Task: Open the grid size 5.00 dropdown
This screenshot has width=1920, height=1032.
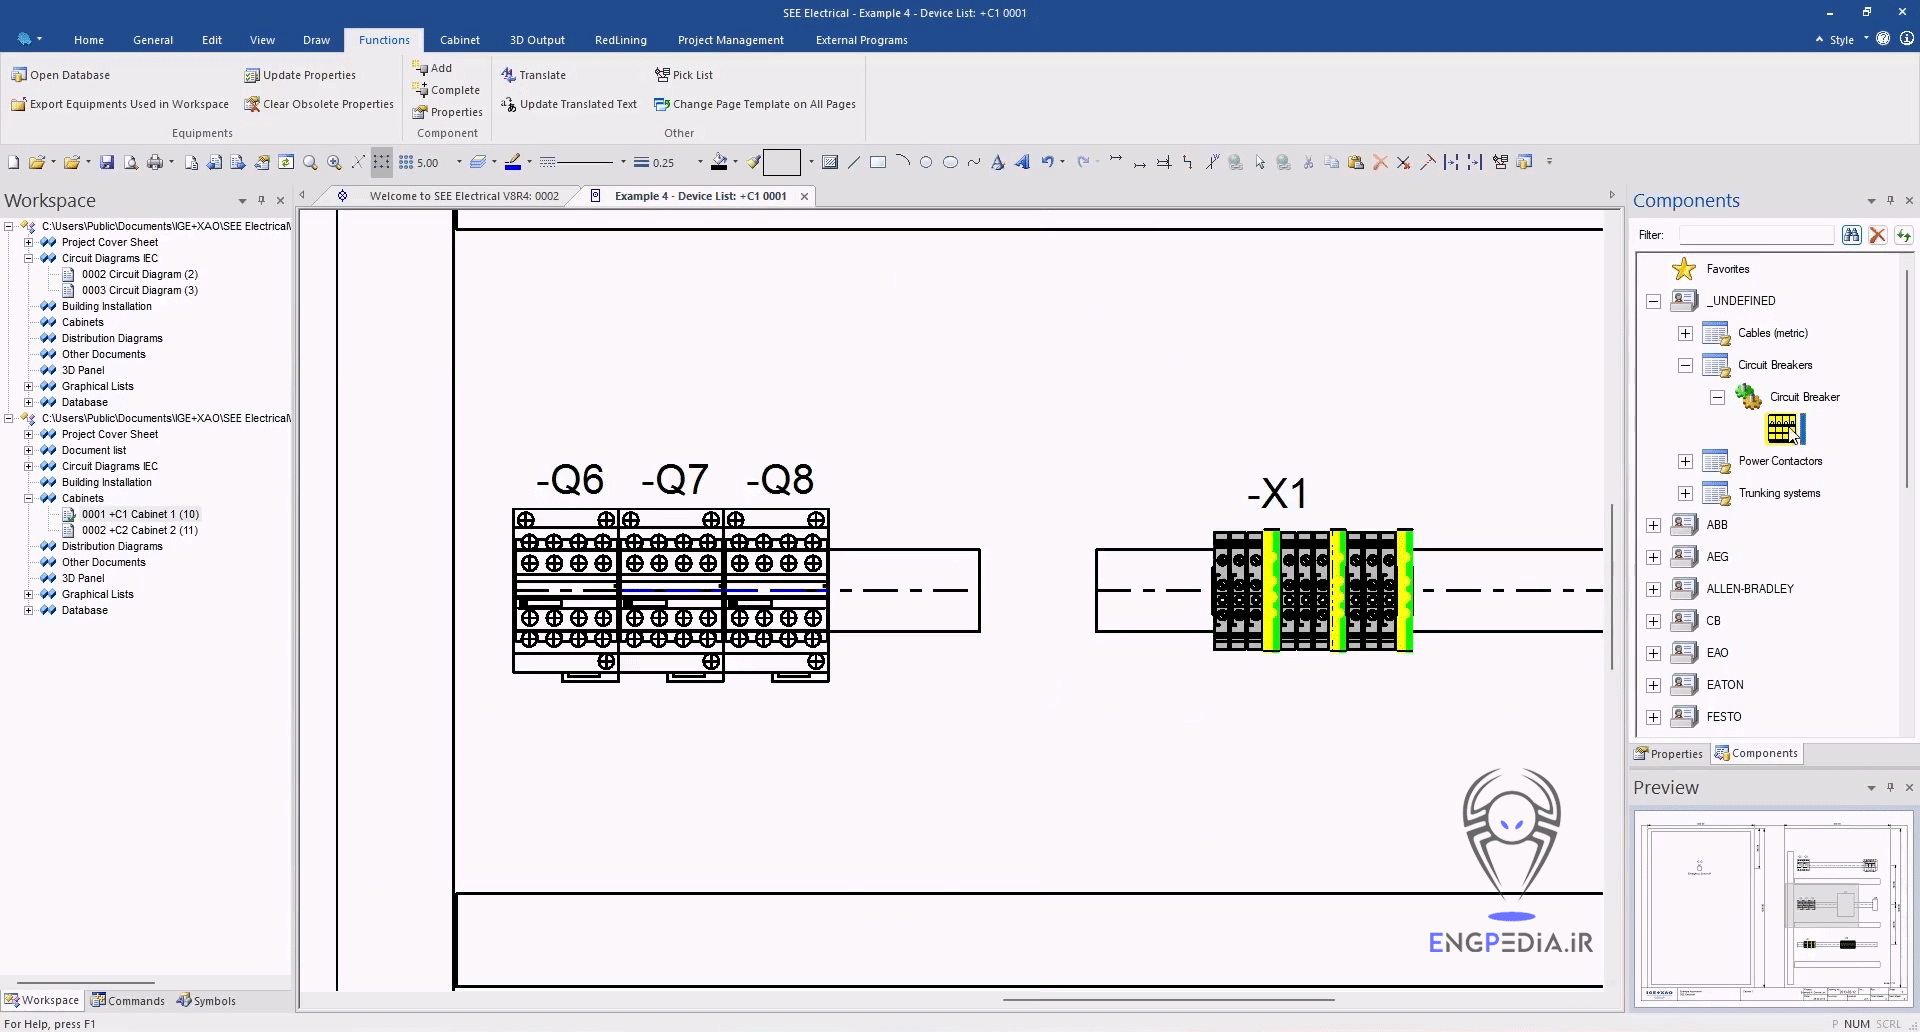Action: 459,162
